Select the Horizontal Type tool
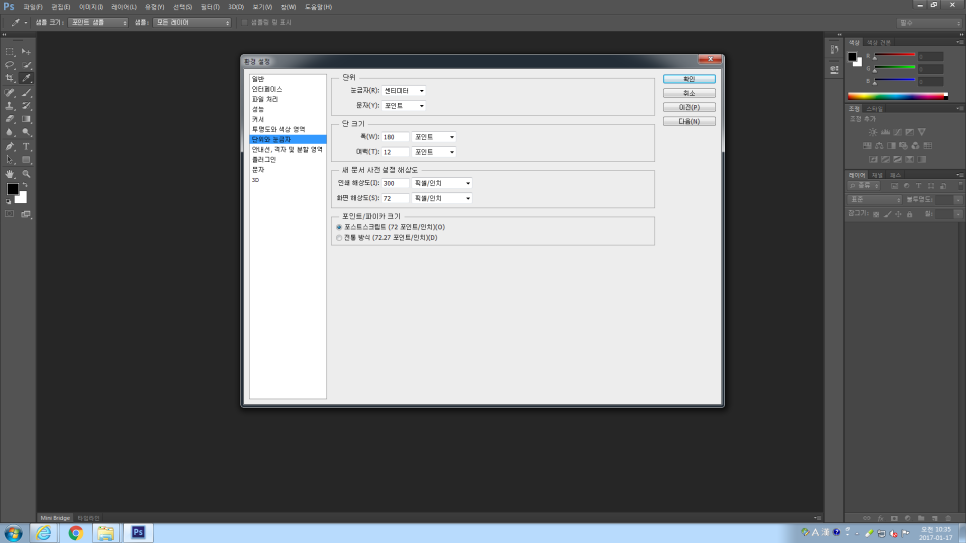This screenshot has height=543, width=966. point(26,147)
